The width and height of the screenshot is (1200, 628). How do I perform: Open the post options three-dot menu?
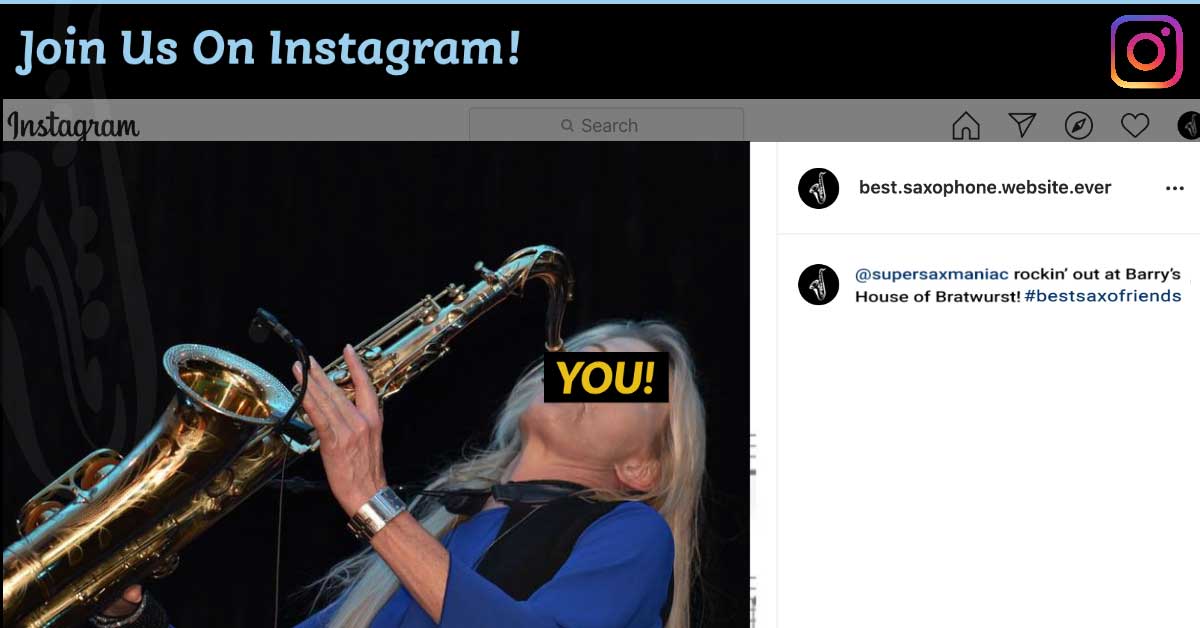pos(1174,188)
